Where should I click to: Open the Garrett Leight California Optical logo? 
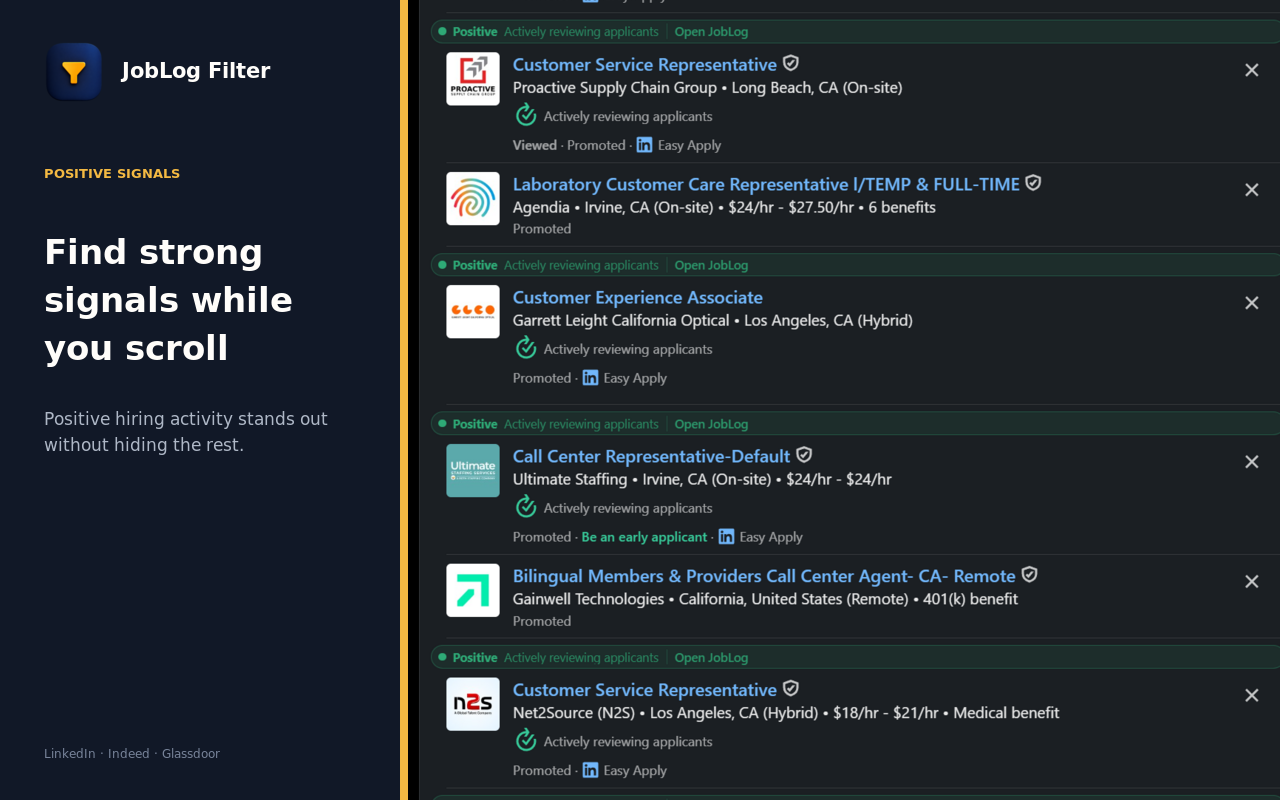(473, 311)
